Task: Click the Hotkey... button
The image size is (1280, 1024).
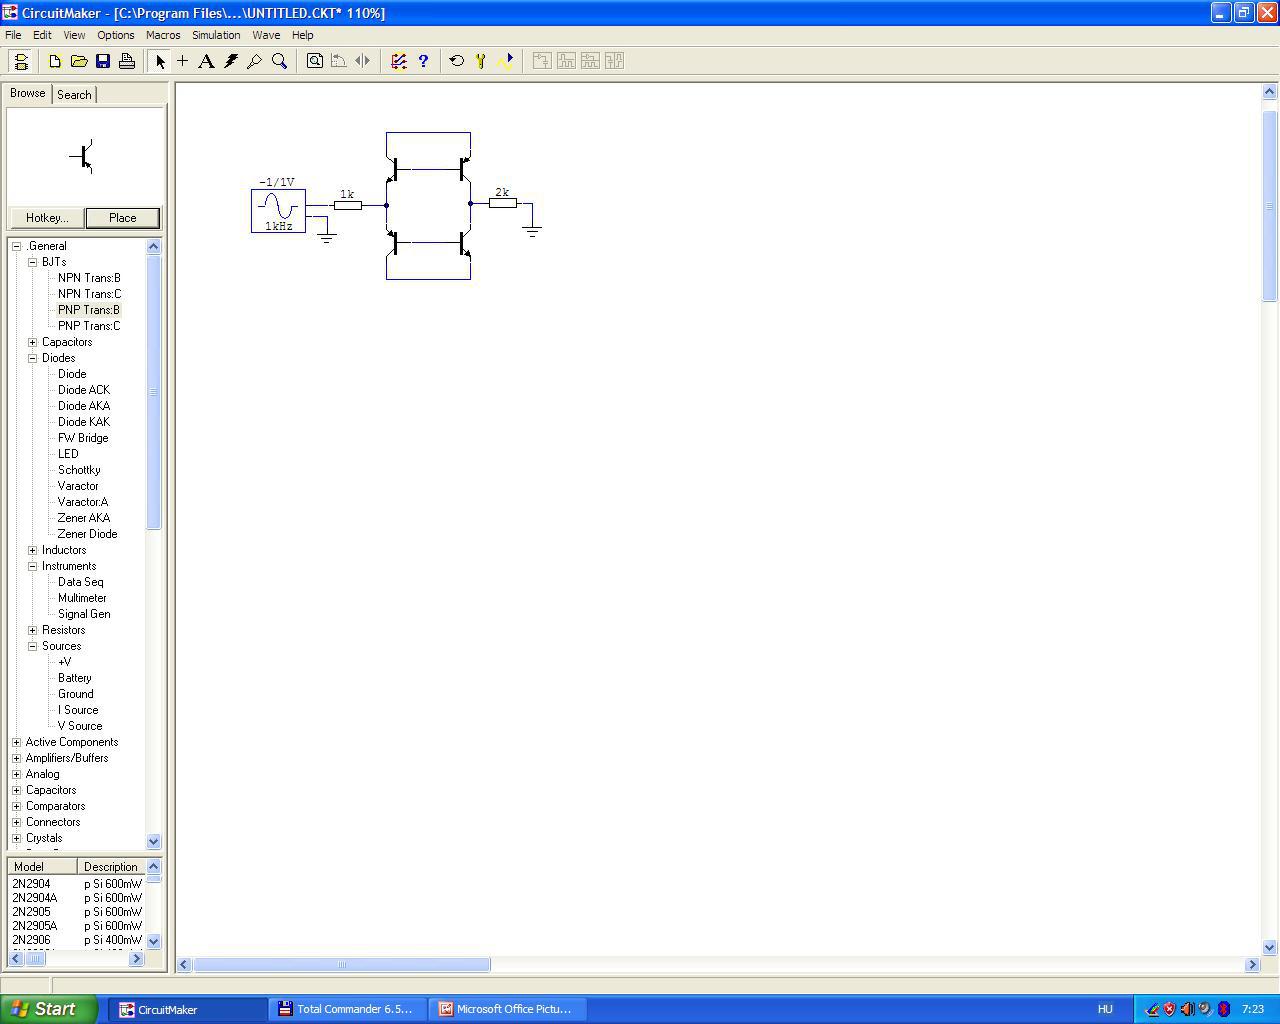Action: pyautogui.click(x=47, y=218)
